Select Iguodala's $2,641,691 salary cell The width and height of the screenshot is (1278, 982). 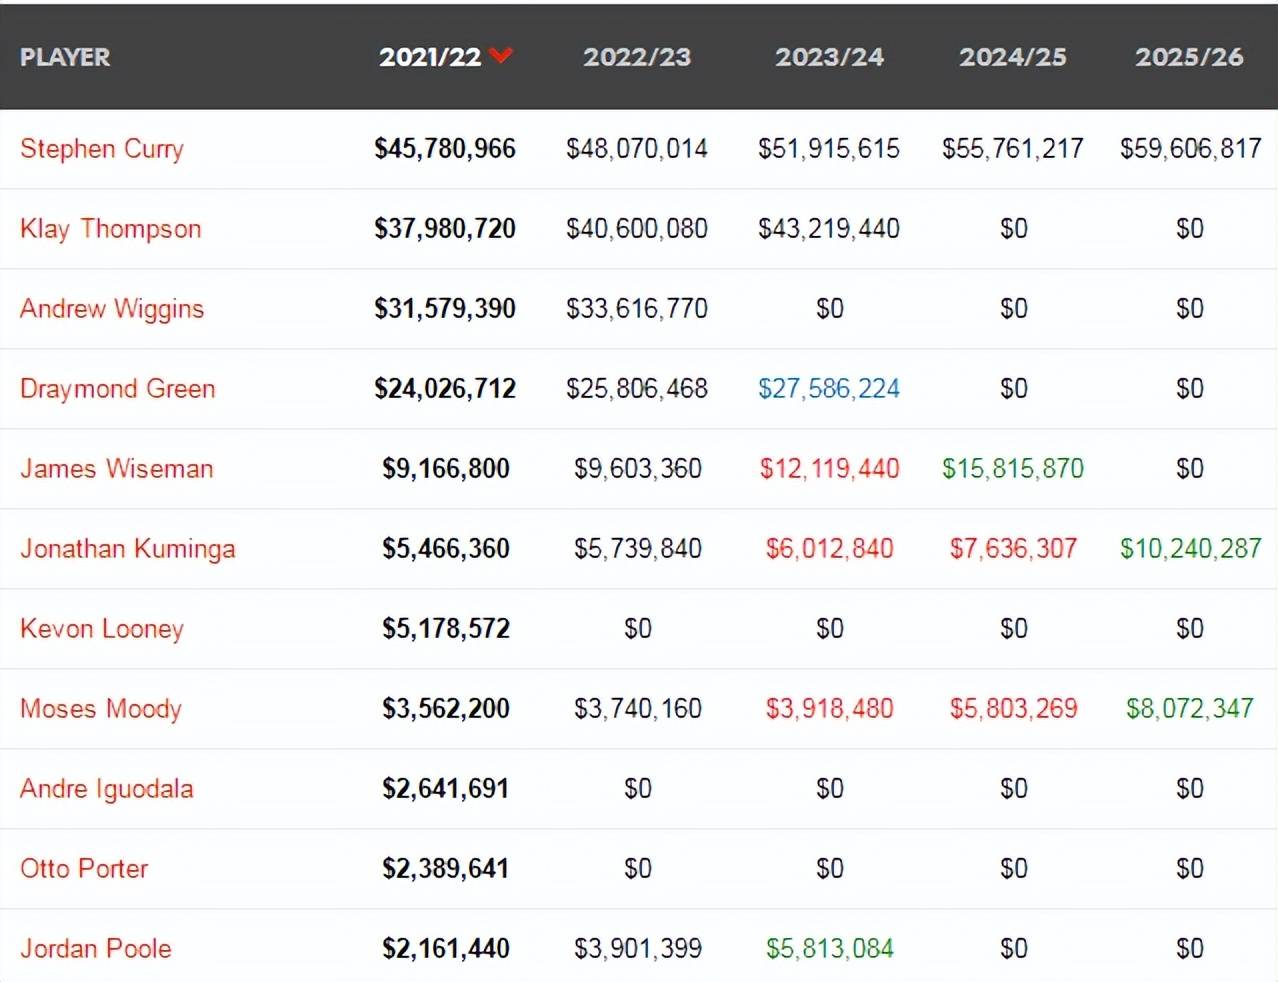(x=446, y=789)
